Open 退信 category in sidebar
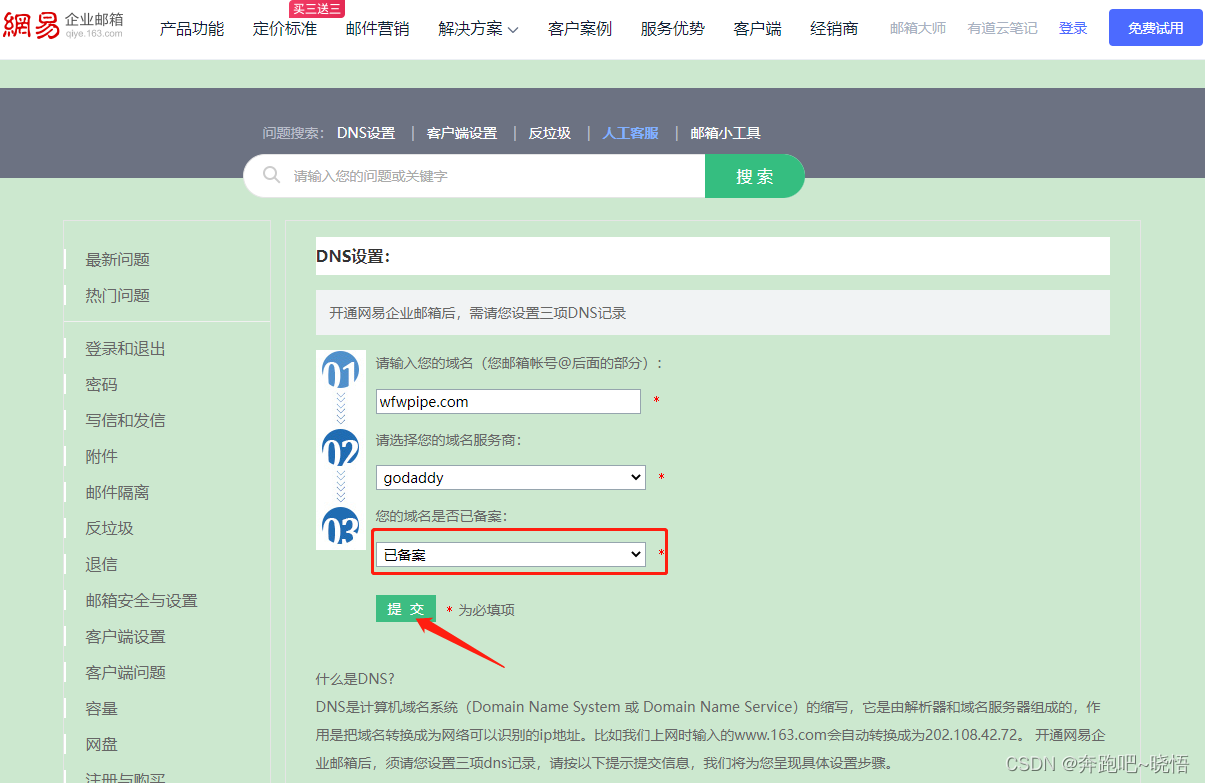 point(101,565)
